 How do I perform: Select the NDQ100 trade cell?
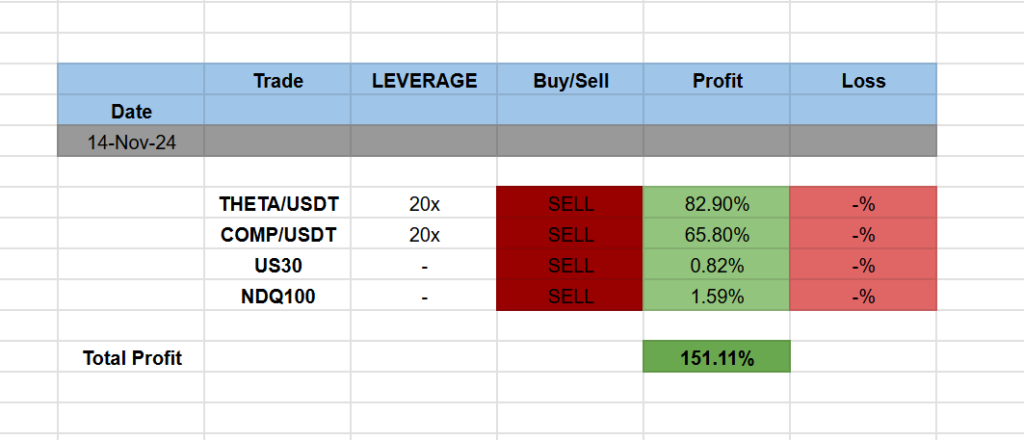(278, 297)
